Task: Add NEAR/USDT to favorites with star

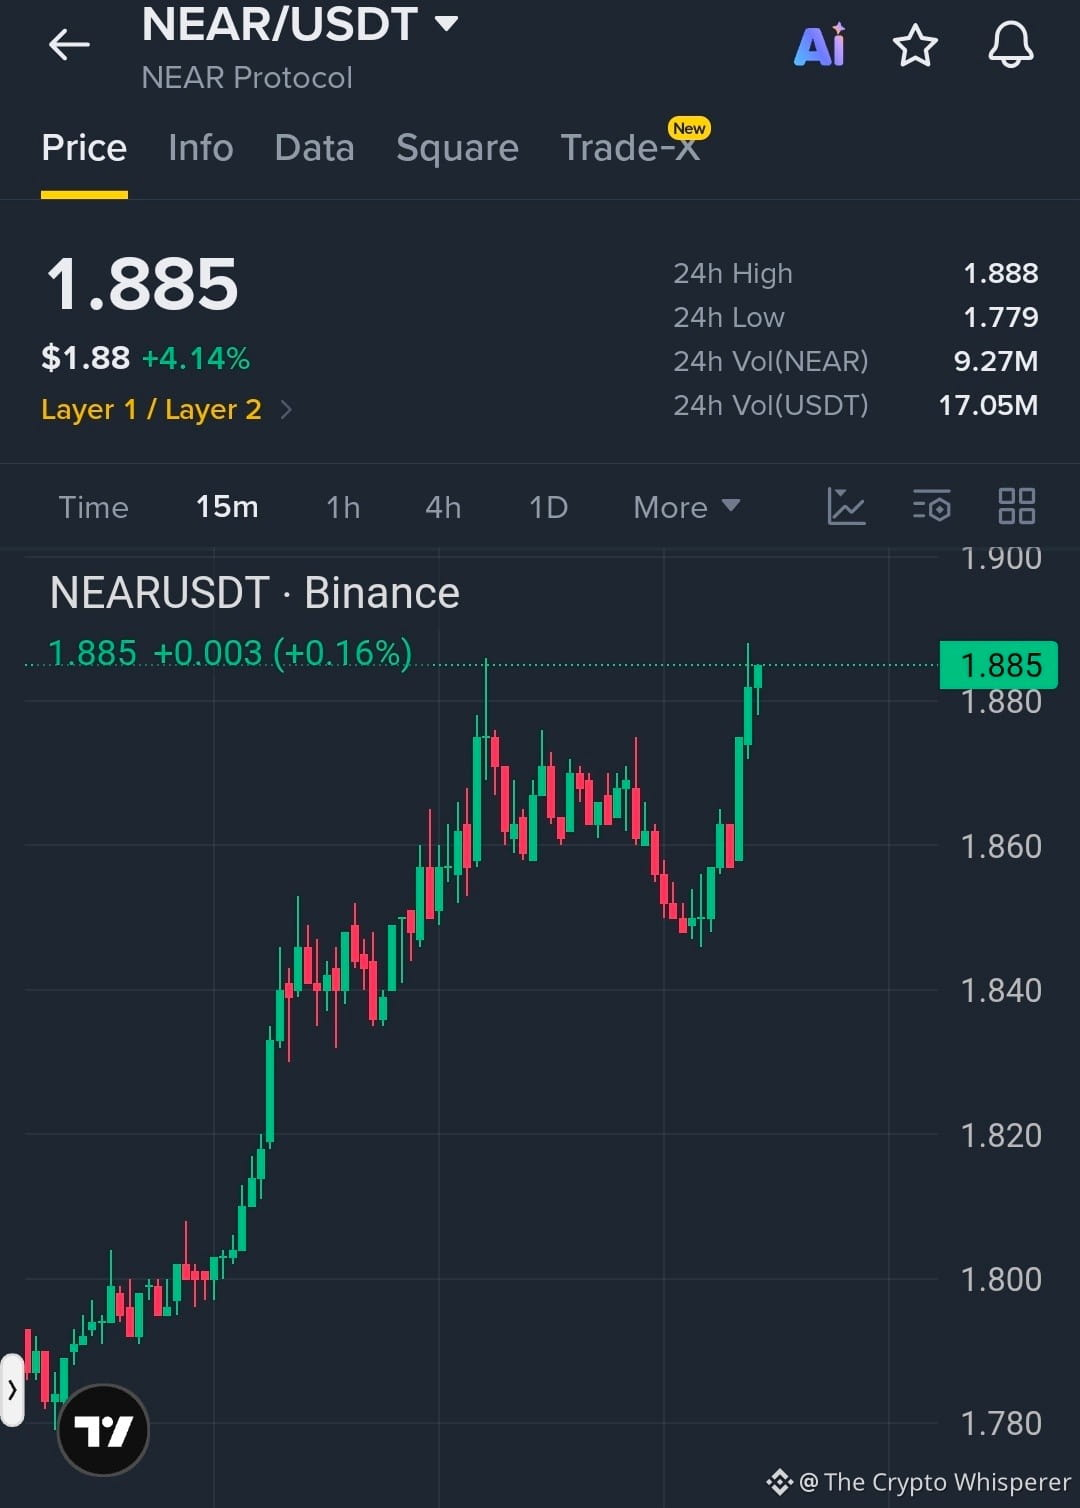Action: 915,46
